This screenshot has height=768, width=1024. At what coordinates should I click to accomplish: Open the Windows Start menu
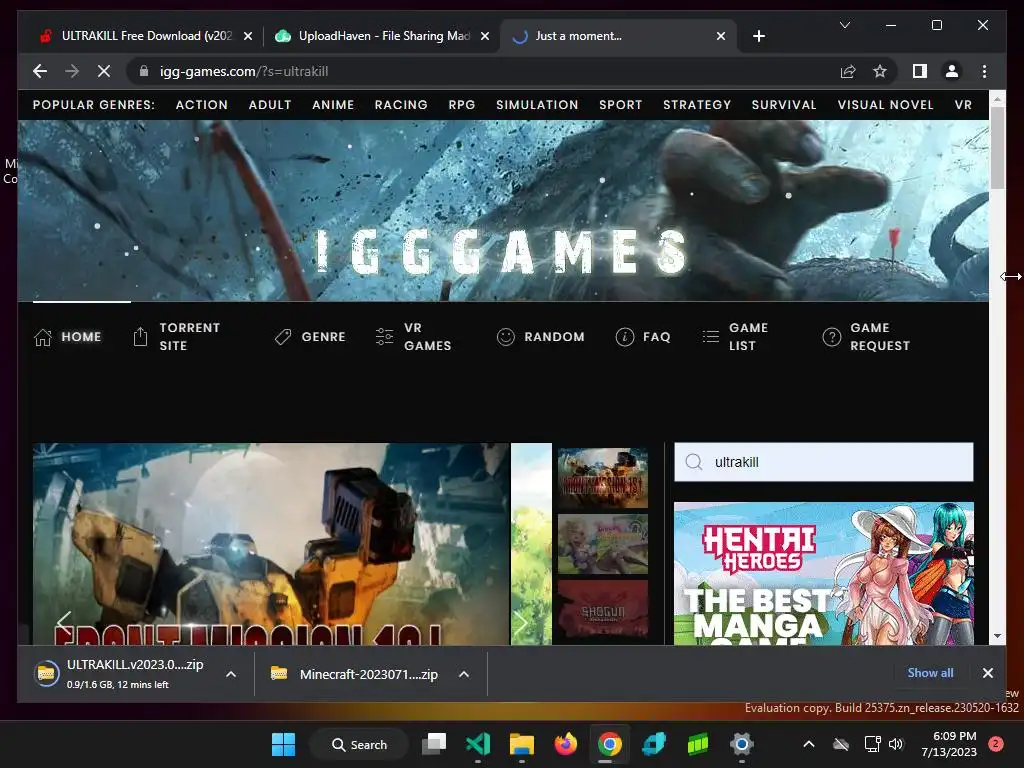pos(283,744)
